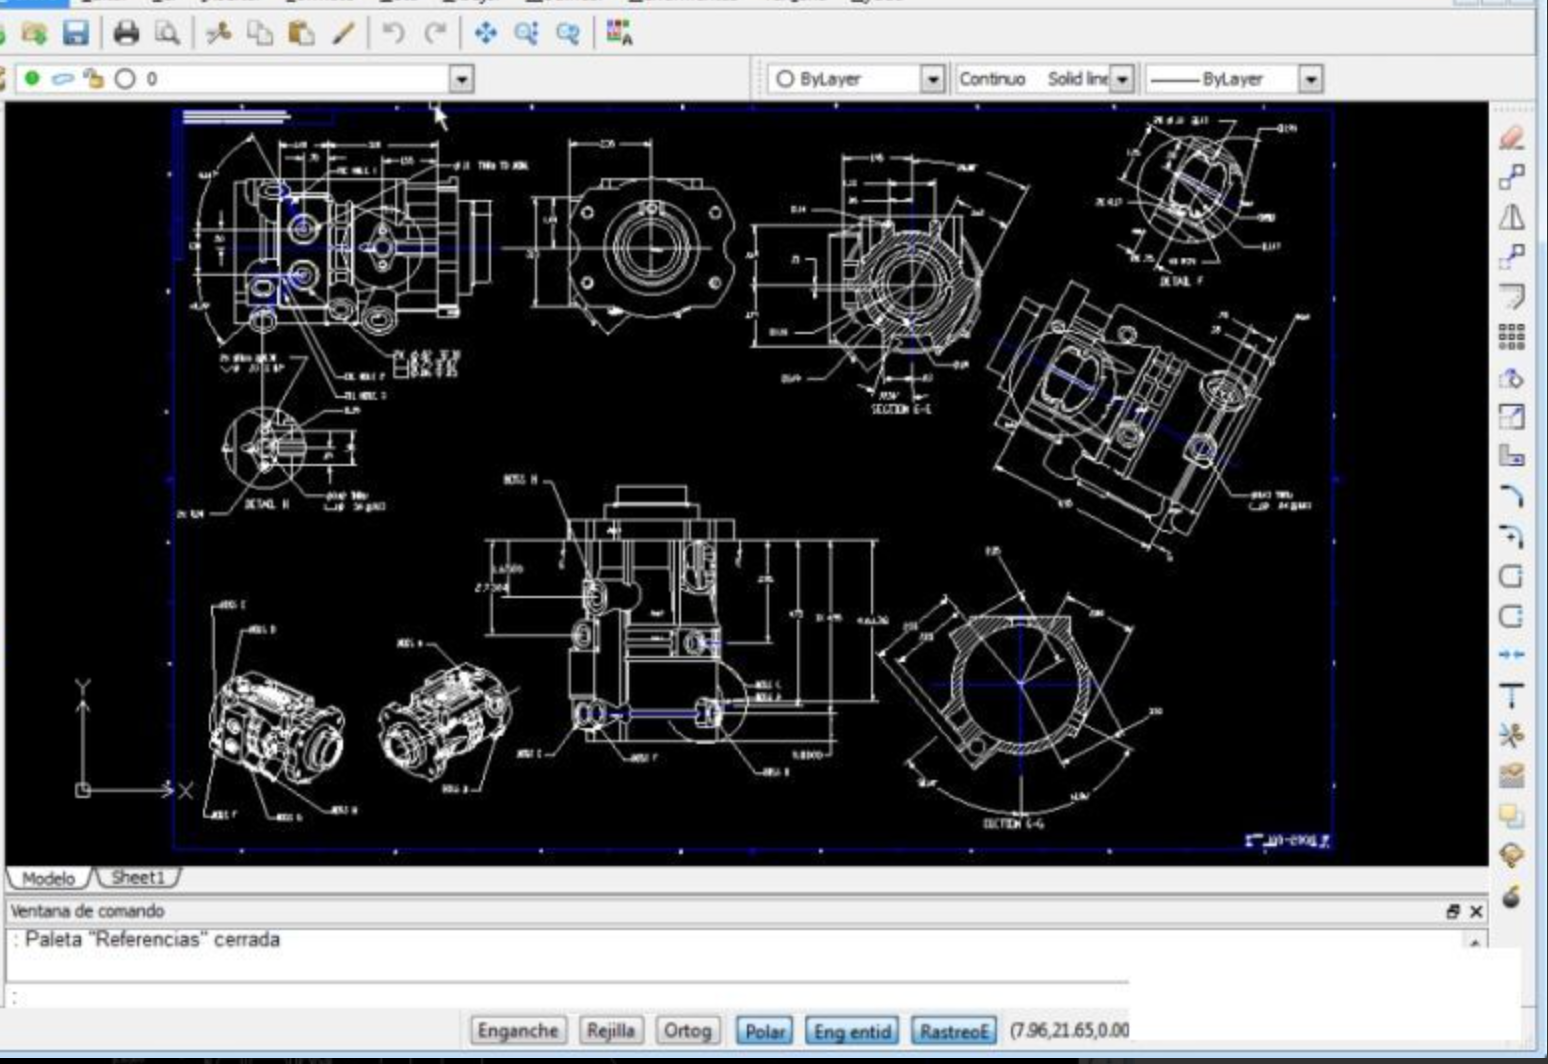Viewport: 1548px width, 1064px height.
Task: Select the Extend tool icon
Action: click(x=1512, y=696)
